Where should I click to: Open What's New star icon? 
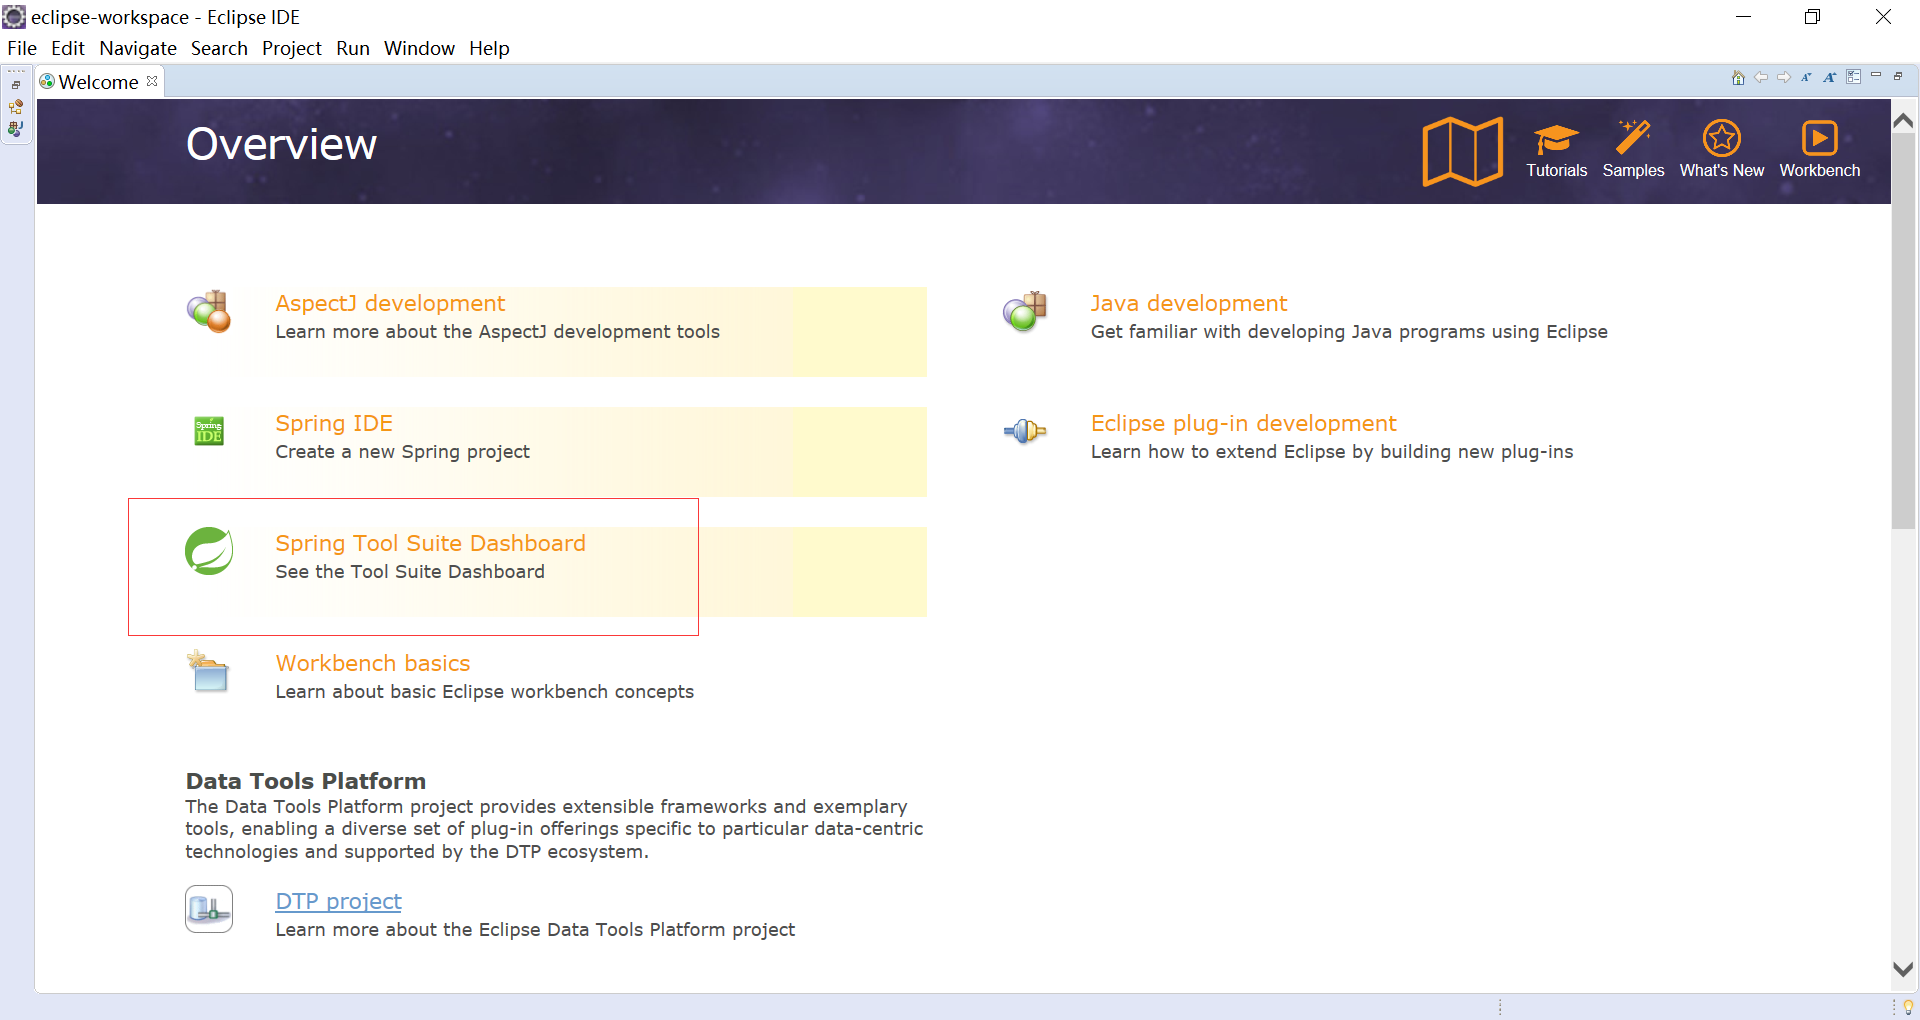coord(1722,138)
